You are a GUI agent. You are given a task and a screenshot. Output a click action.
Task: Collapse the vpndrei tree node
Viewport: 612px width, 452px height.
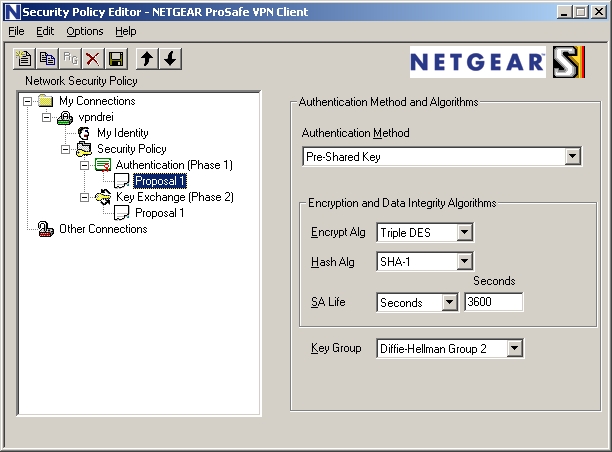click(46, 117)
